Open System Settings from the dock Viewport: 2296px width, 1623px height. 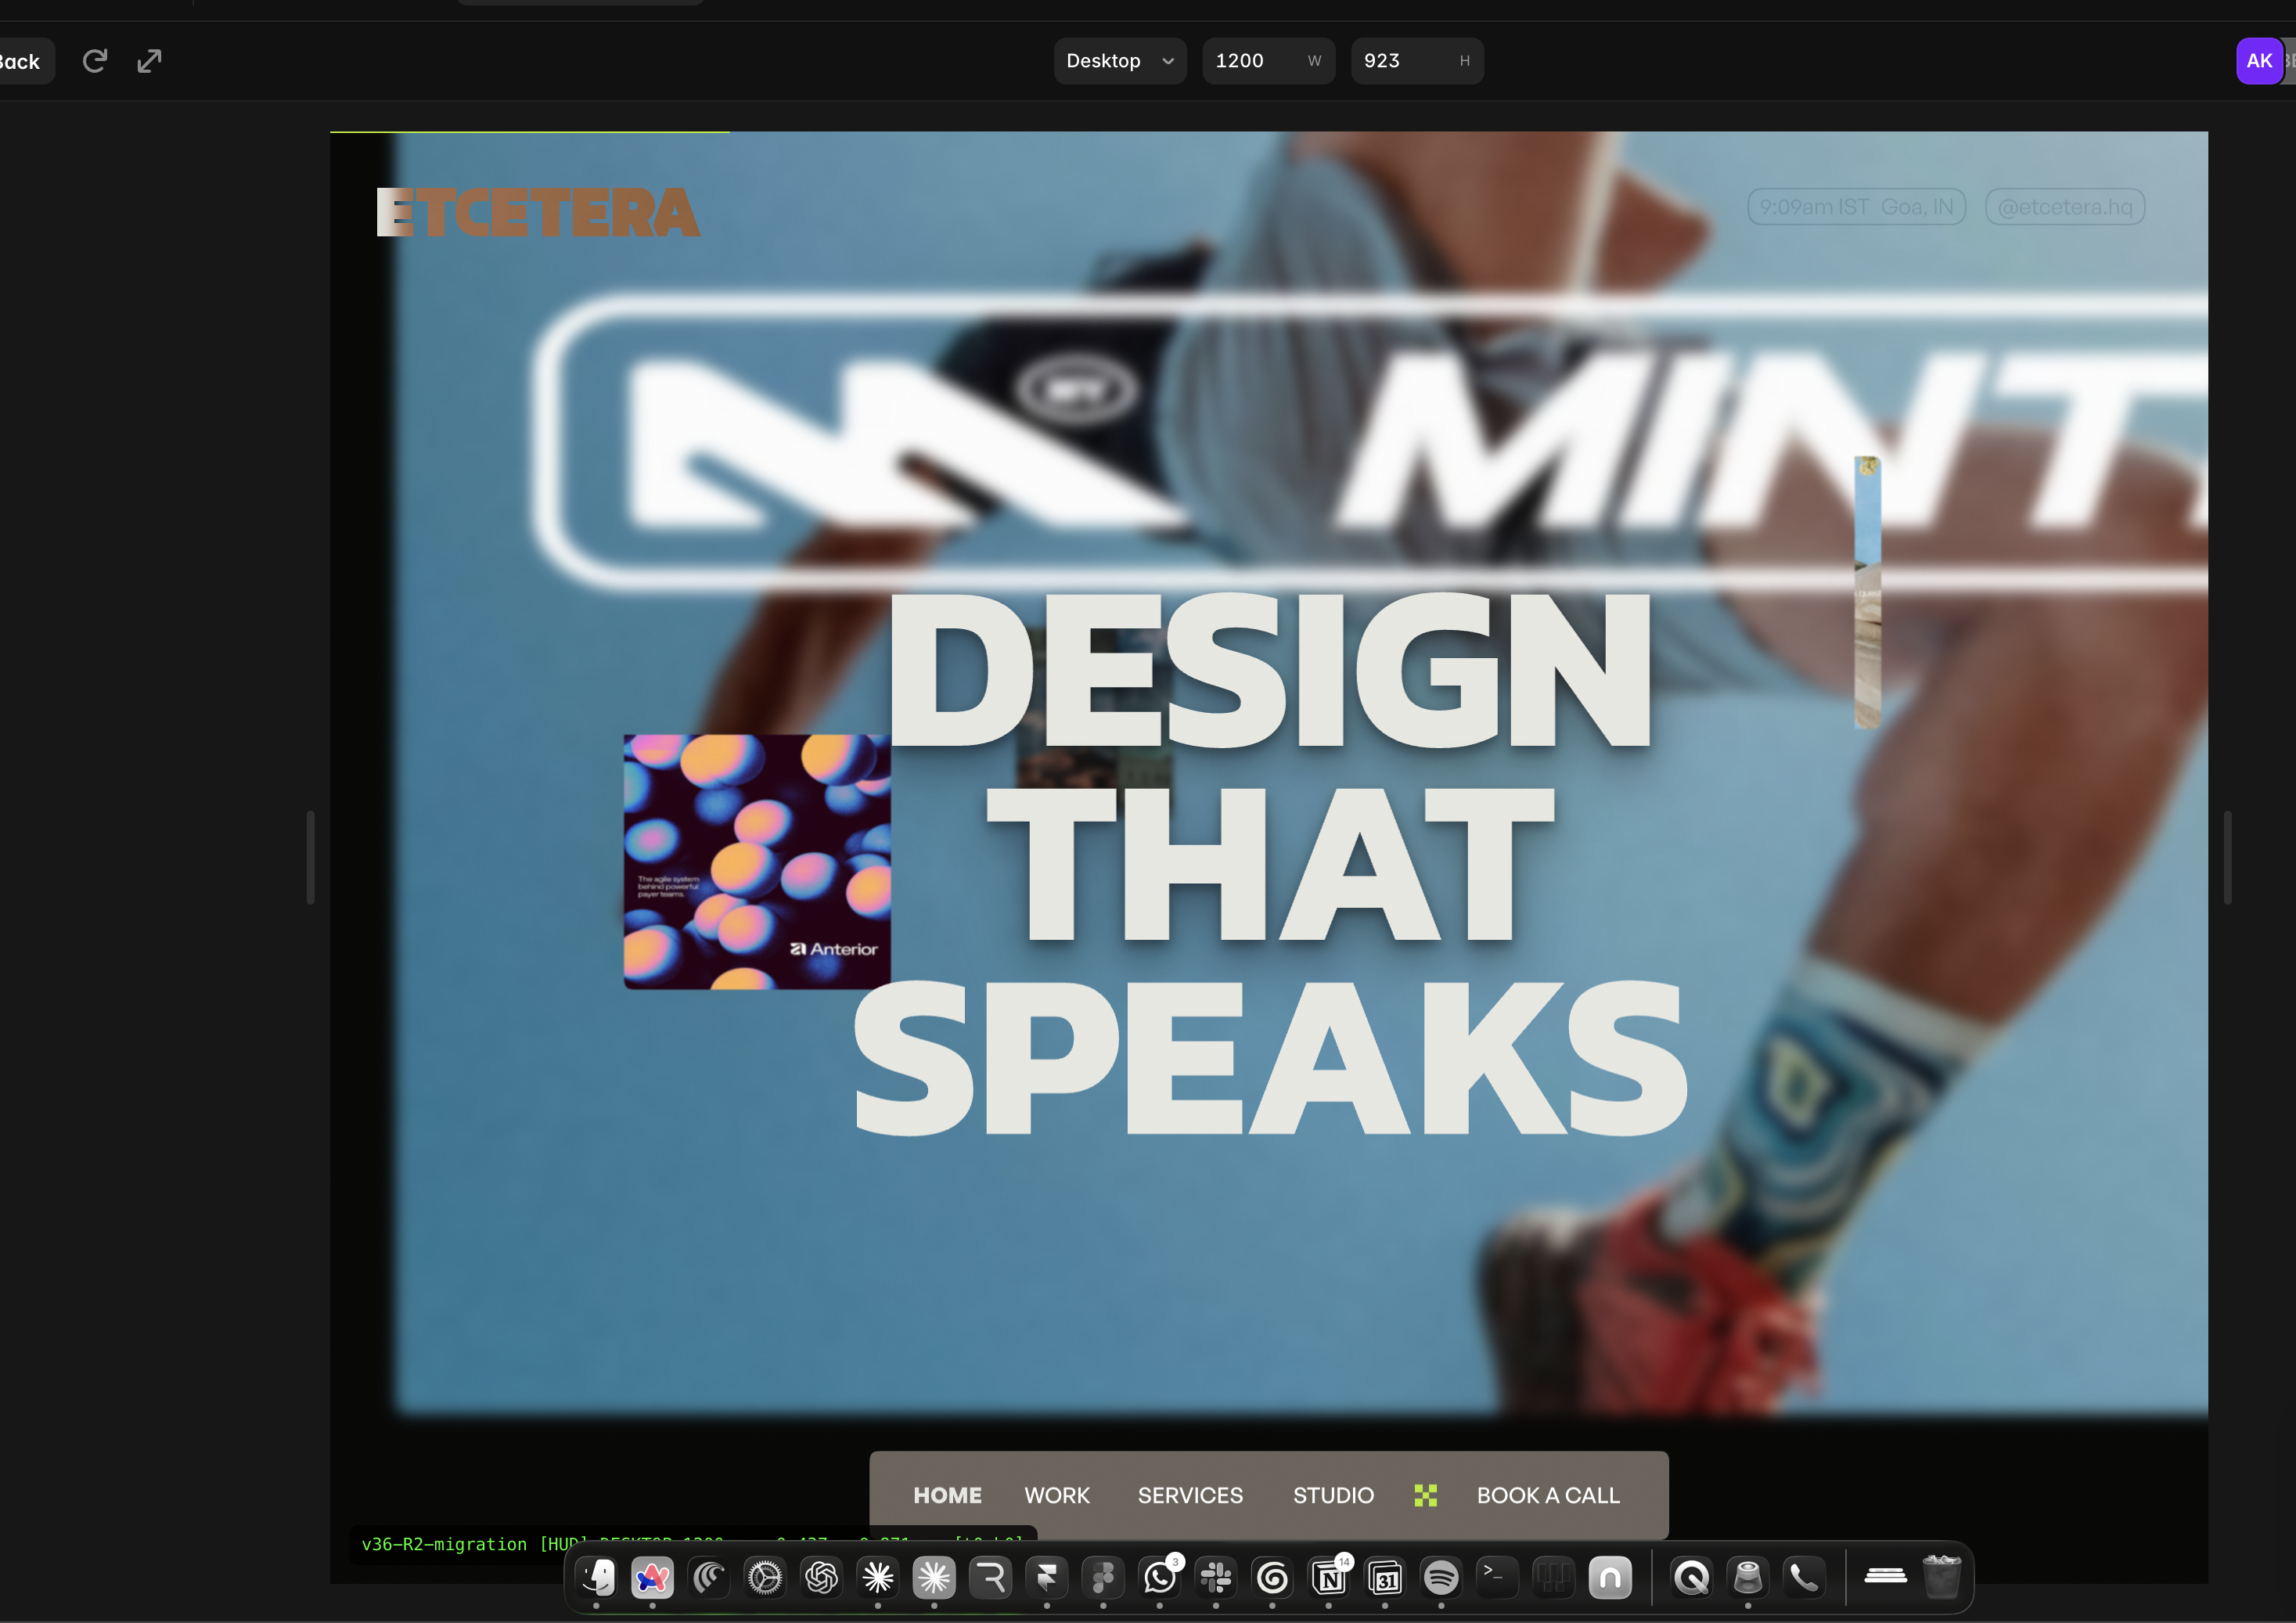pos(765,1578)
